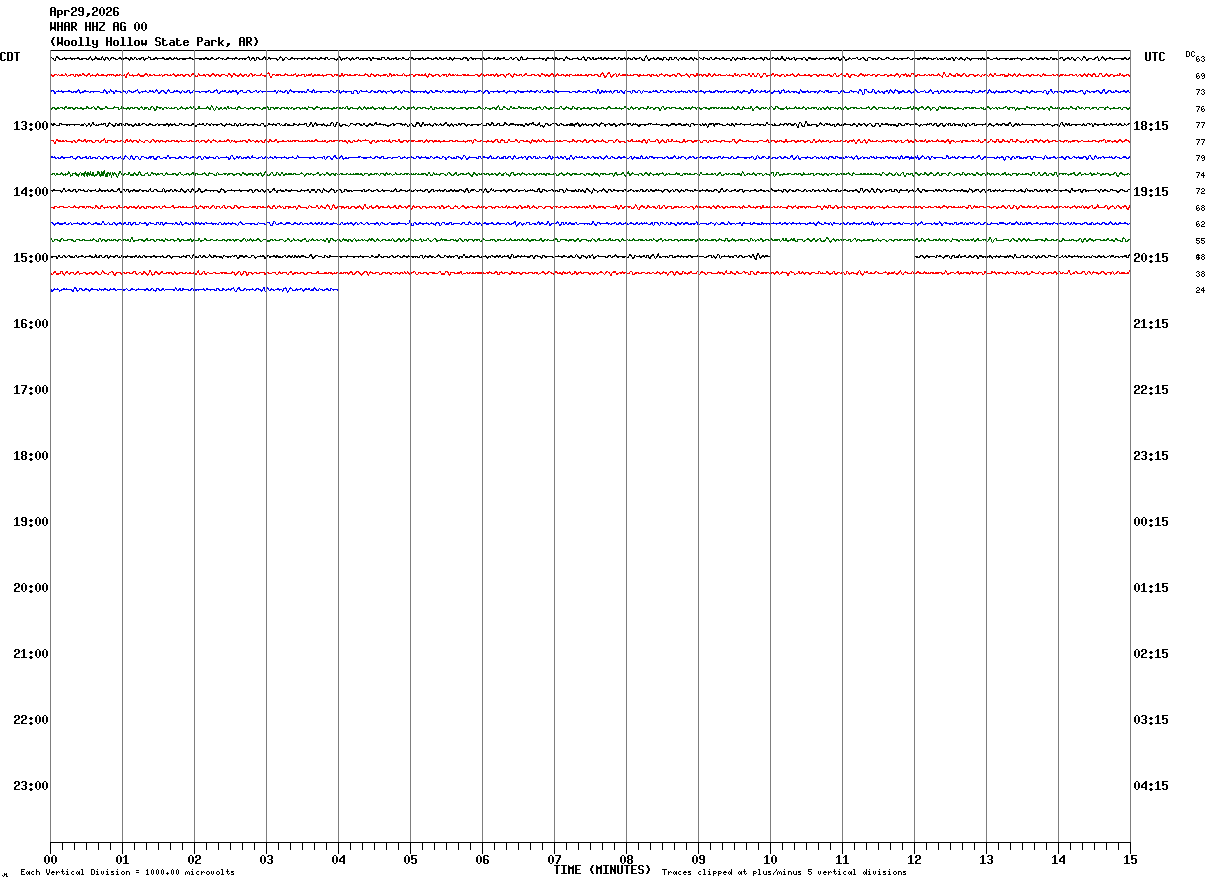The width and height of the screenshot is (1210, 886).
Task: Click minute axis label 00
Action: (x=50, y=860)
